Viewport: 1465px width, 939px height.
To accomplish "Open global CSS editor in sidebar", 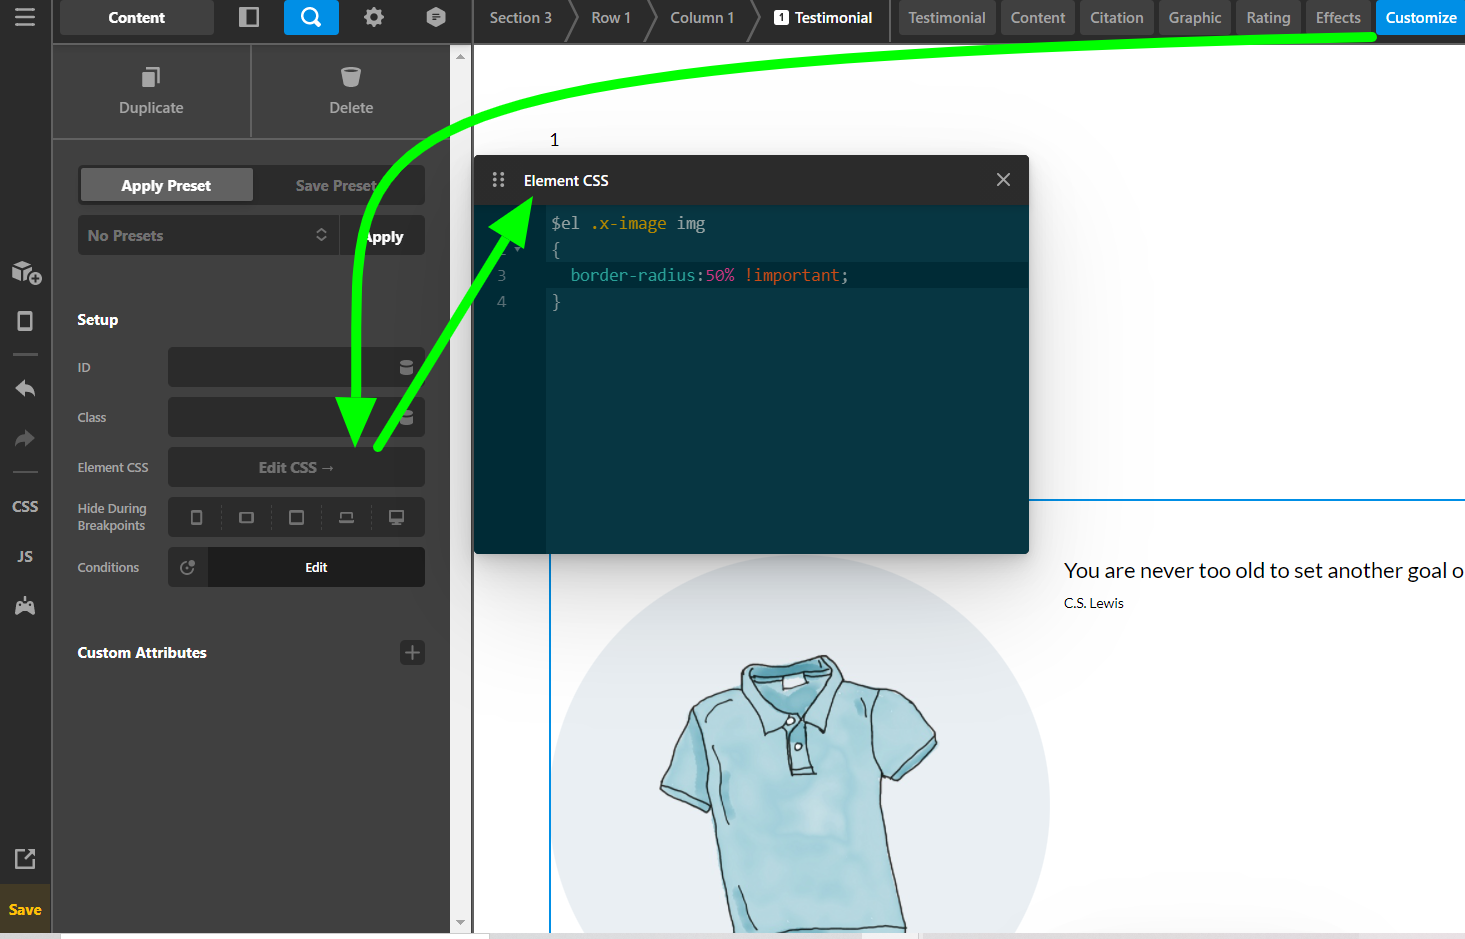I will point(25,507).
